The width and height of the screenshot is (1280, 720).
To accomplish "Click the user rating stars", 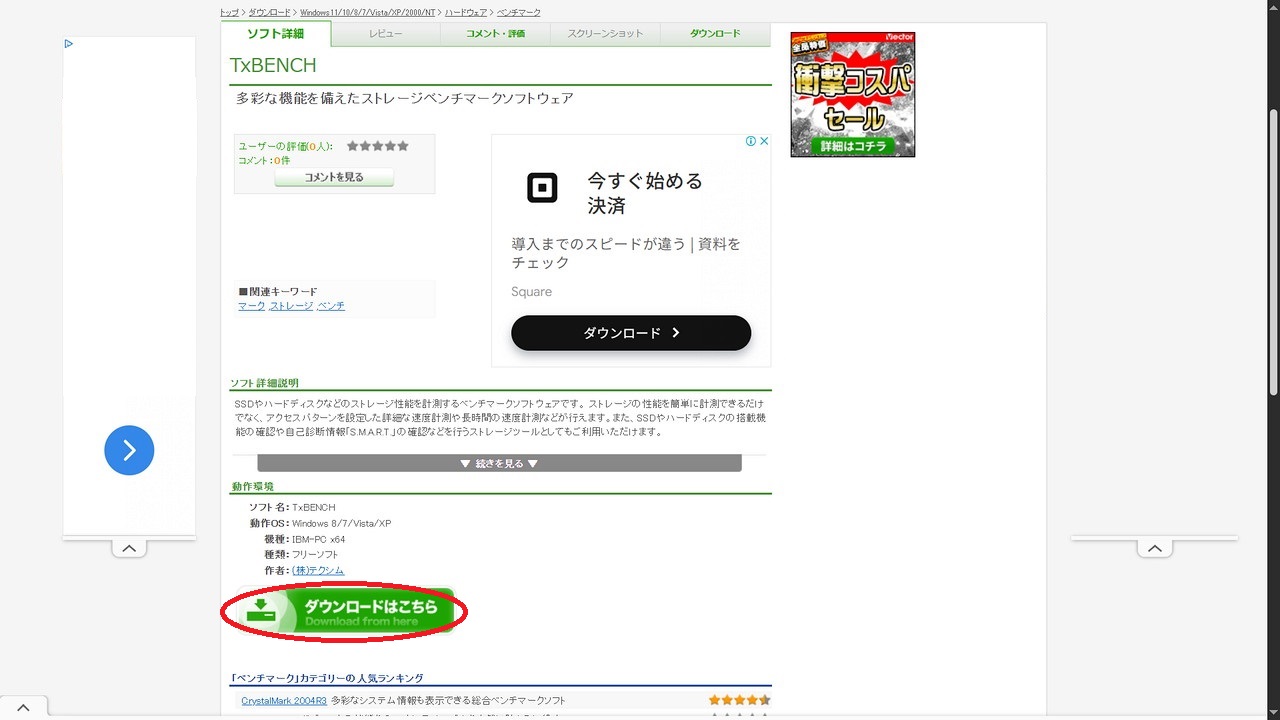I will click(378, 146).
